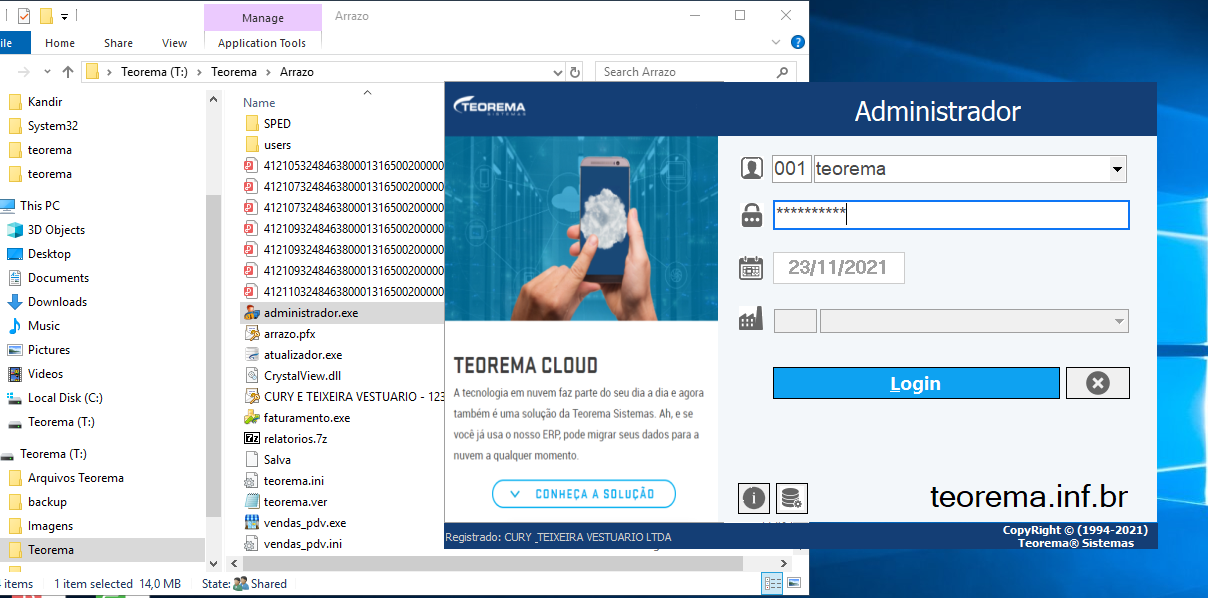Click the user code field 001
This screenshot has width=1208, height=598.
tap(791, 169)
